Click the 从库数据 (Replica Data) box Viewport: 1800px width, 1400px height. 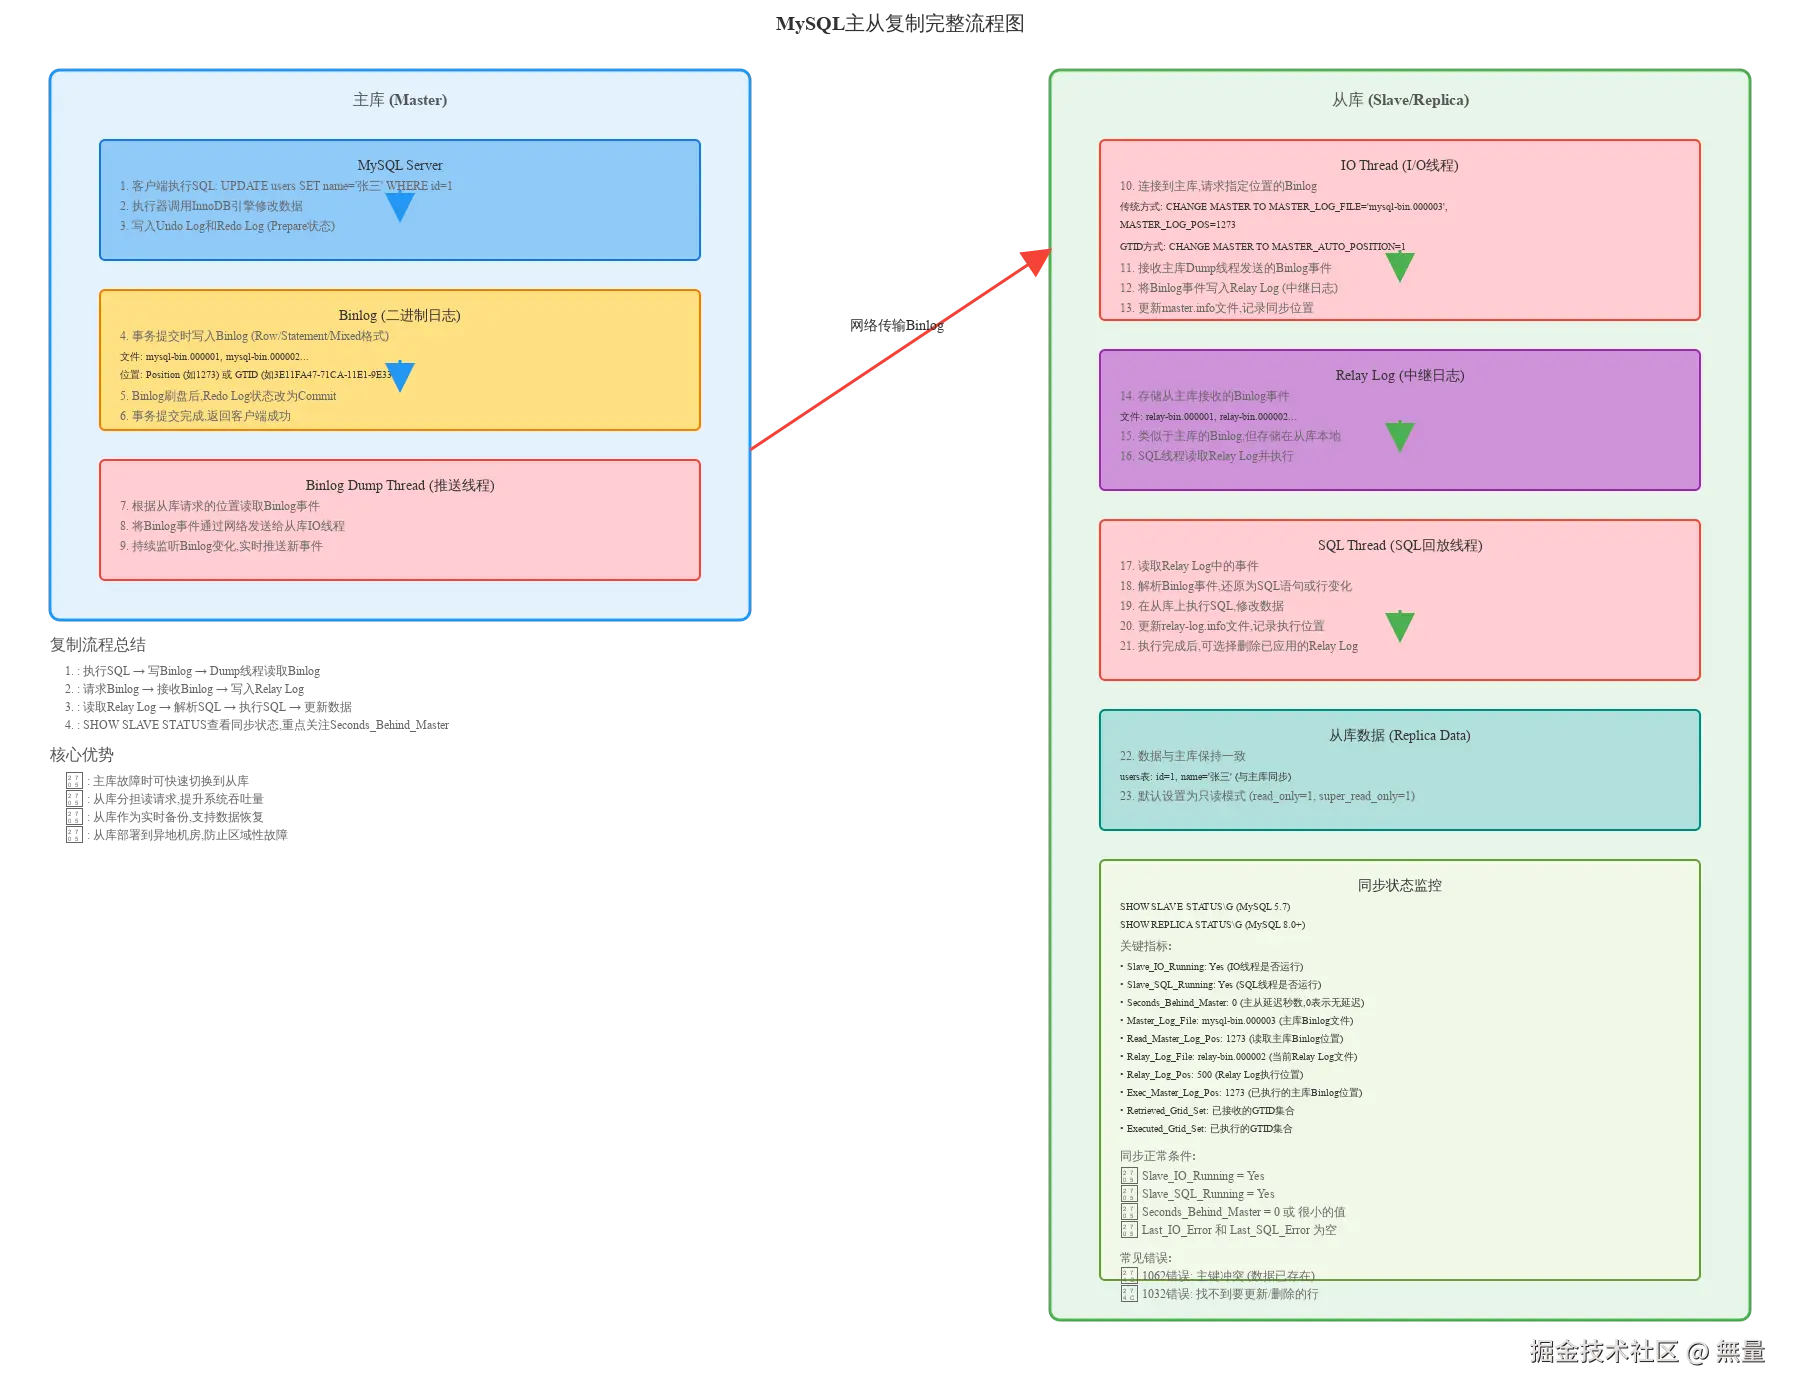(x=1399, y=769)
